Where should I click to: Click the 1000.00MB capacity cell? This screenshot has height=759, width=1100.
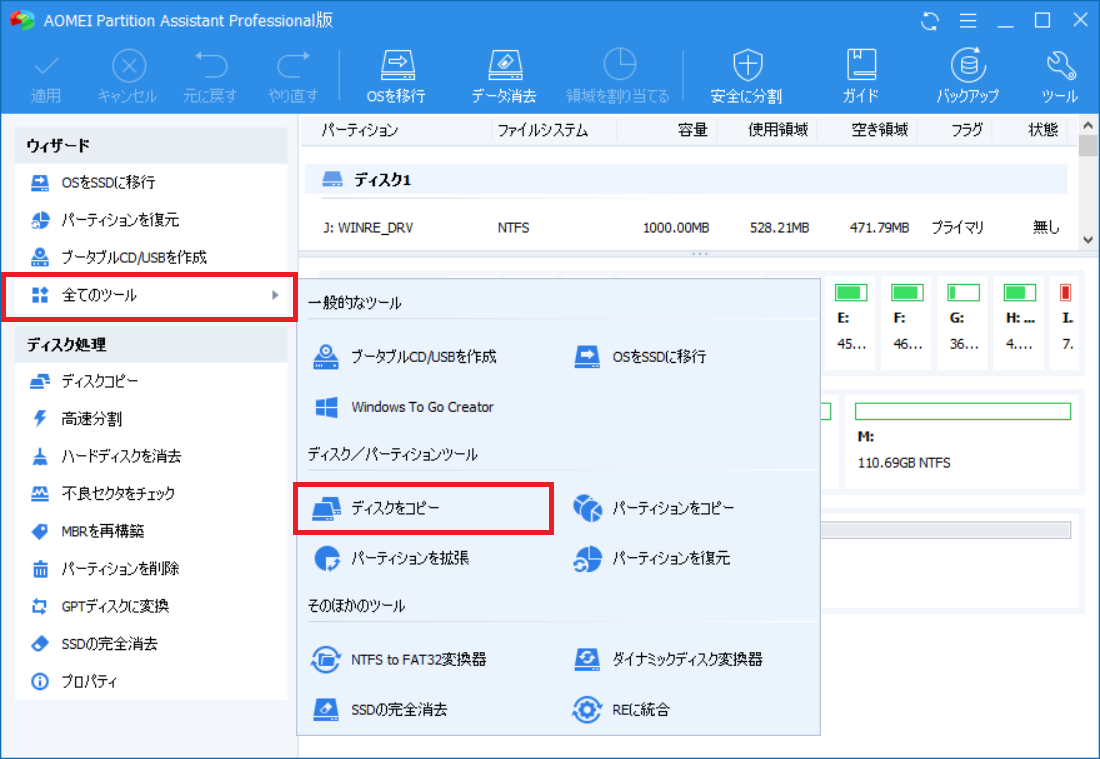click(x=676, y=229)
